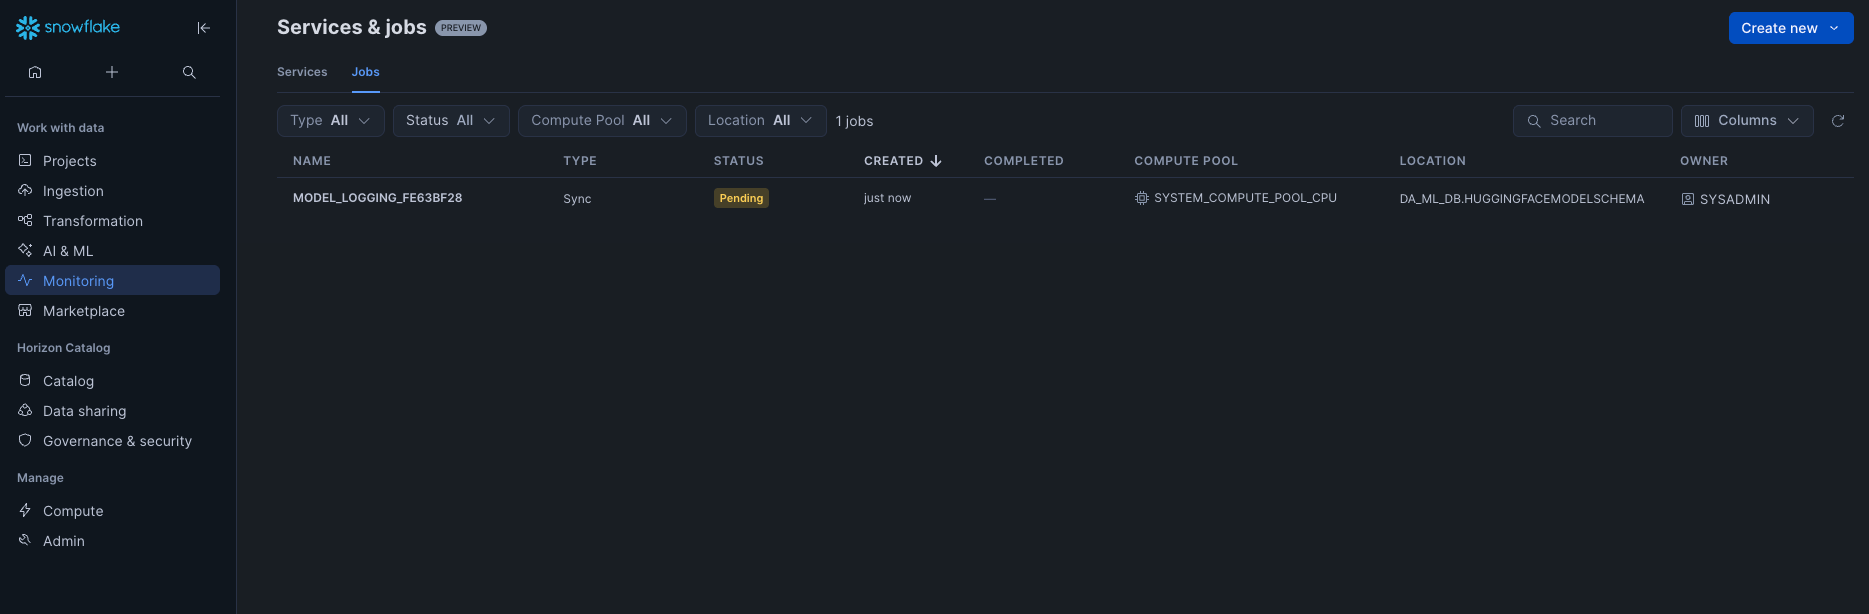Open the MODEL_LOGGING_FE63BF28 job
The image size is (1869, 614).
tap(377, 198)
